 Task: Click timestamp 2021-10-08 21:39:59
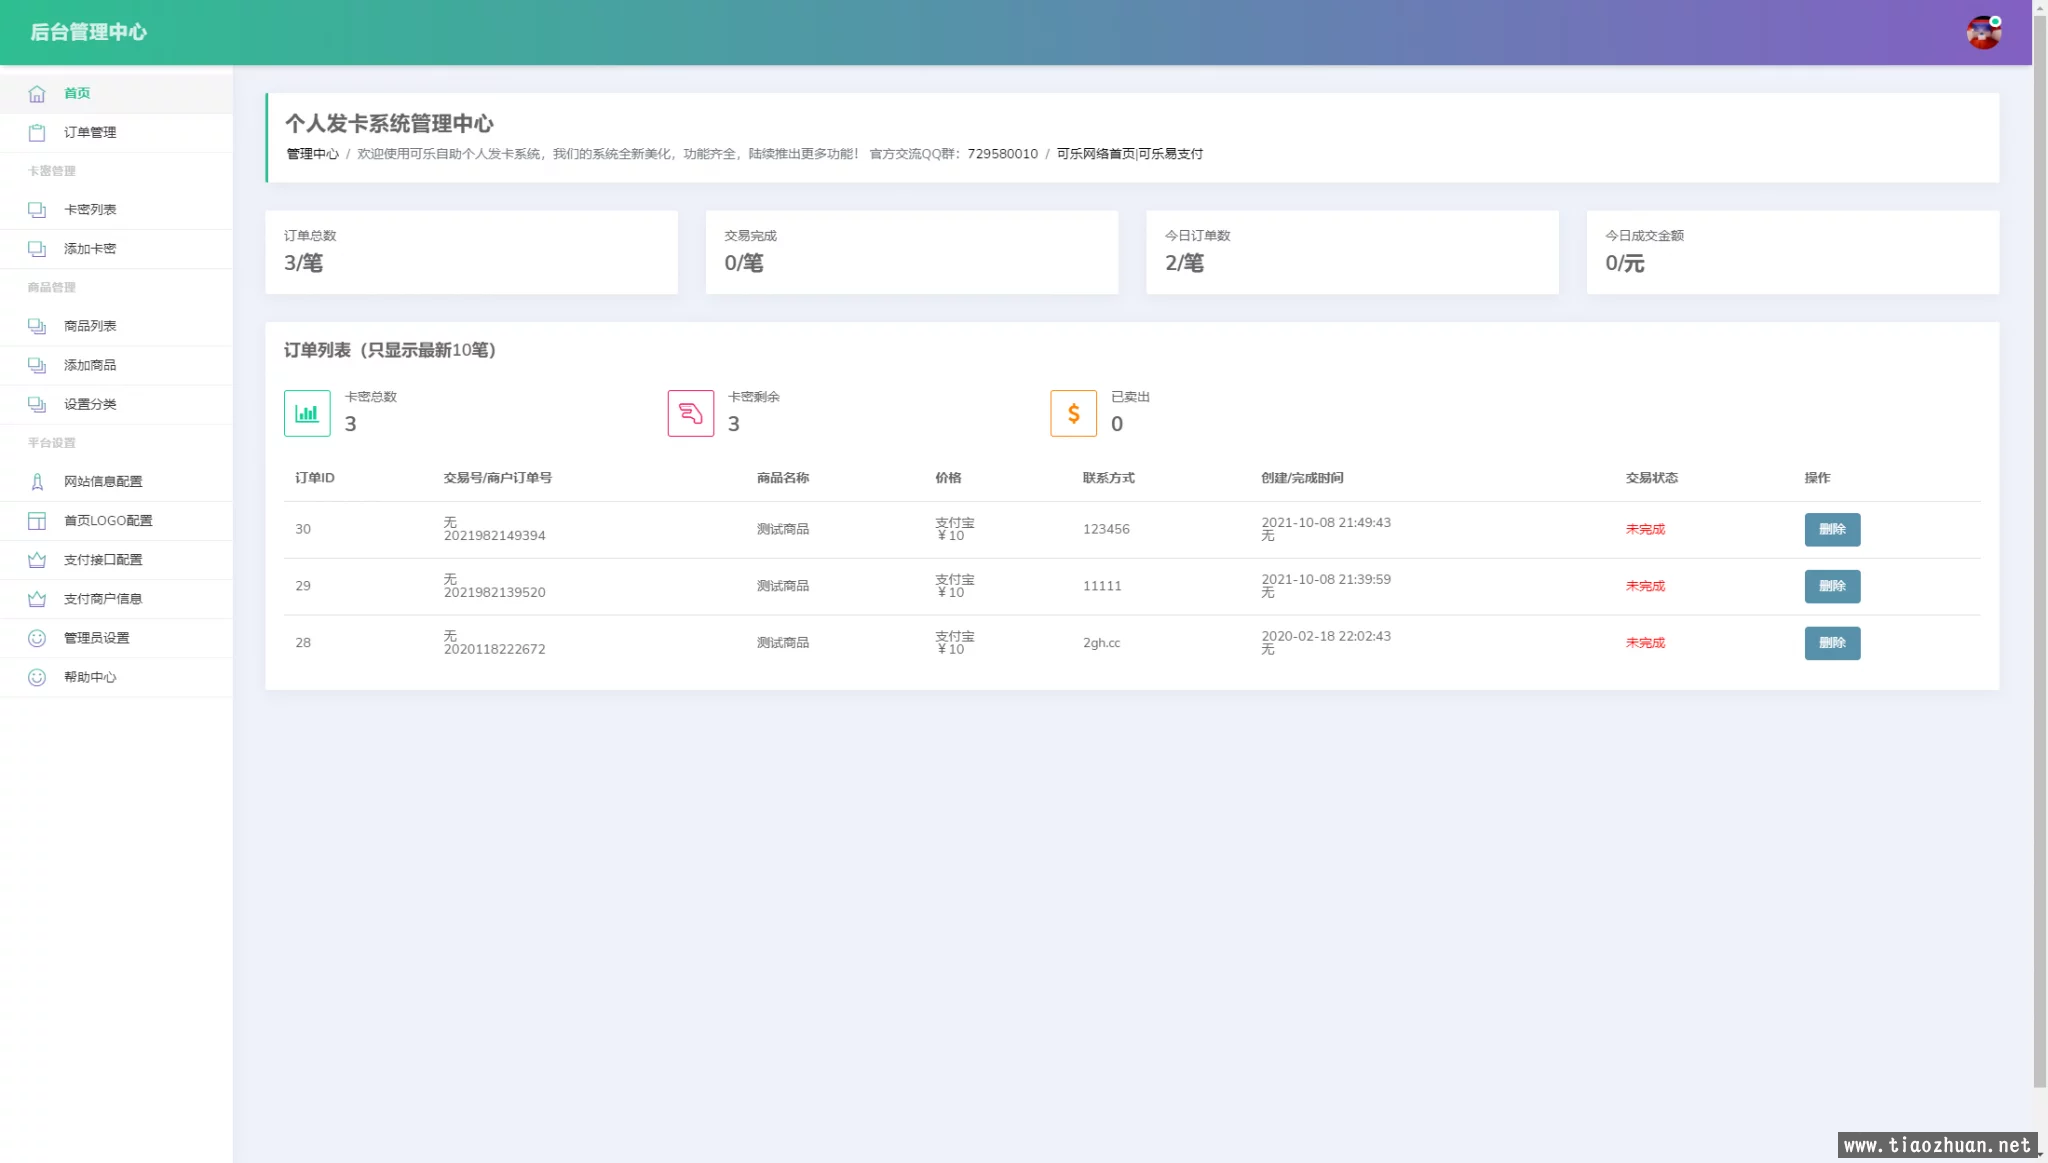pos(1326,580)
